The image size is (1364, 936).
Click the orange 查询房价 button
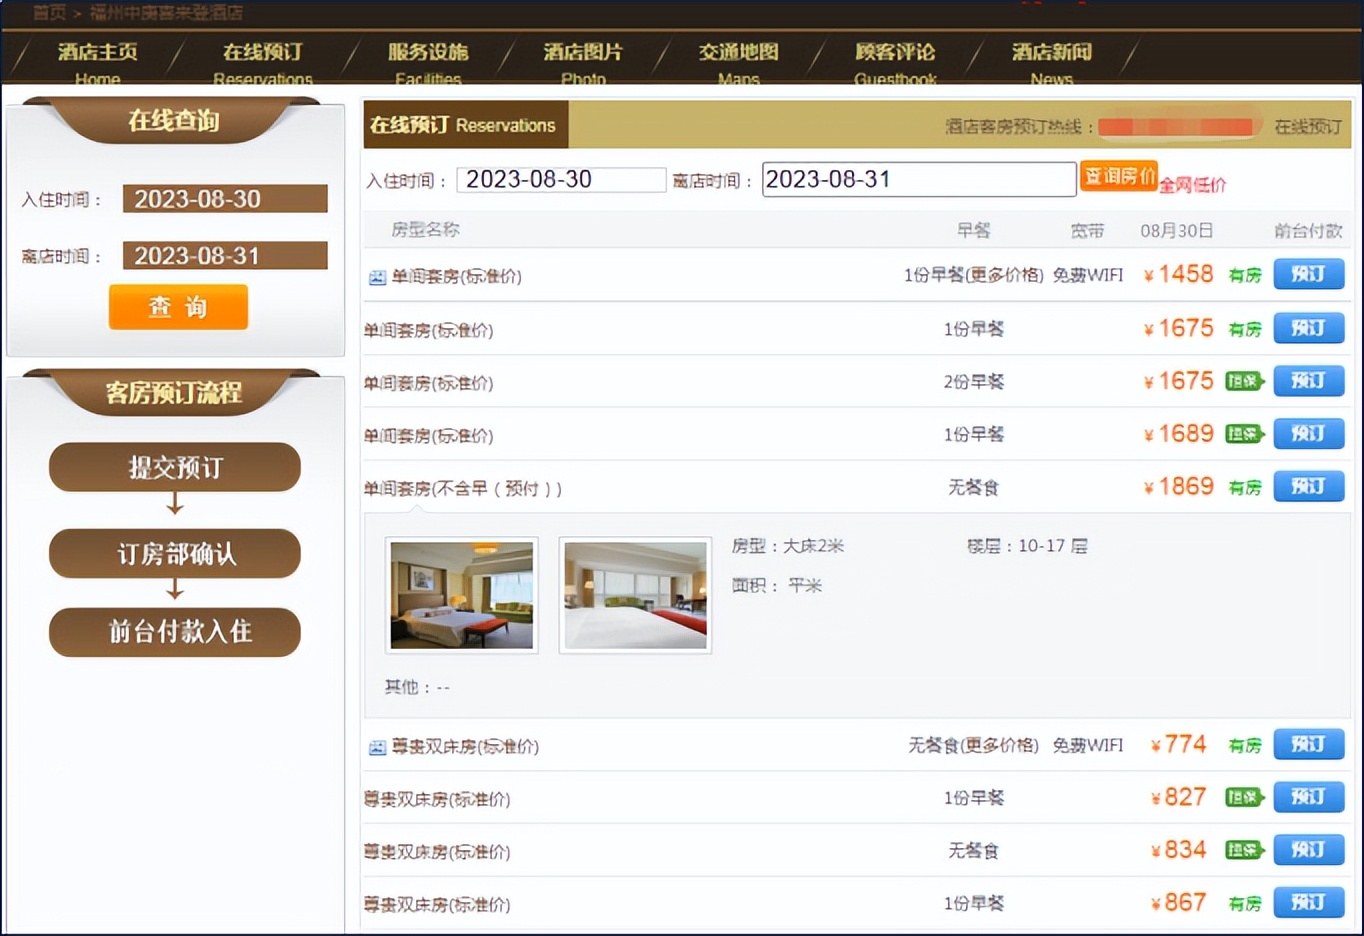(1118, 174)
